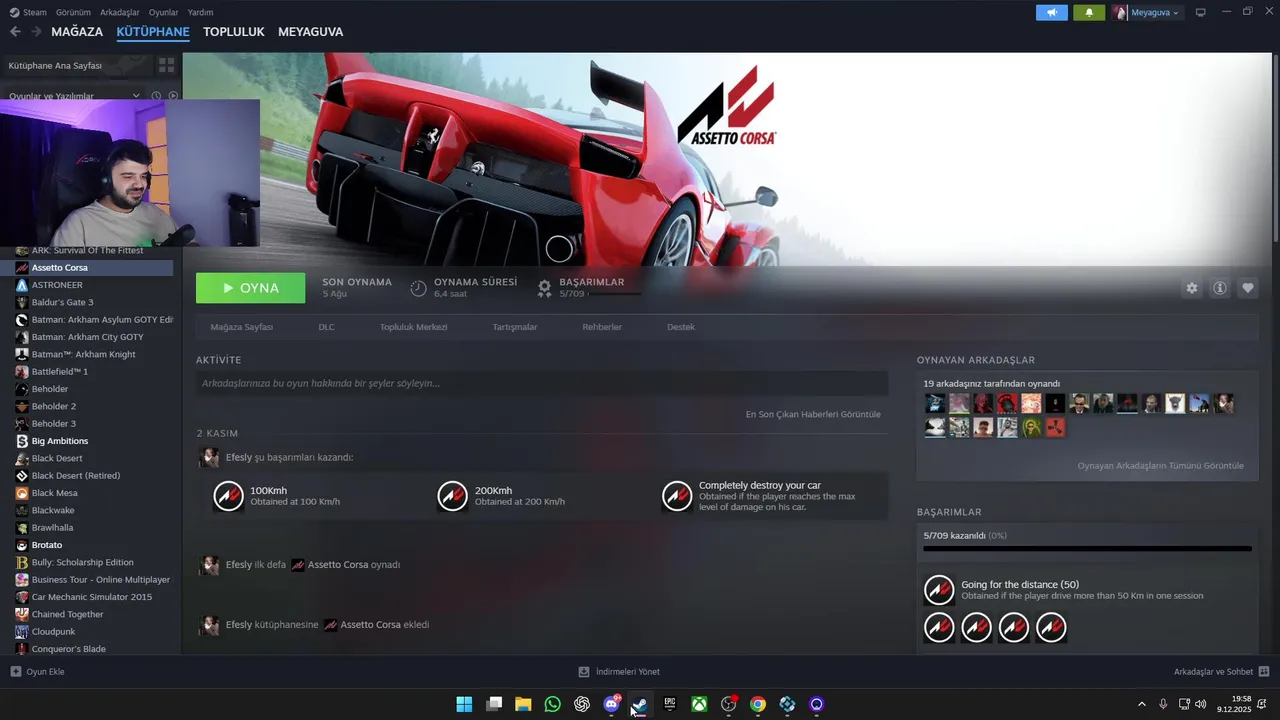The image size is (1280, 720).
Task: Click the Going for the distance icon
Action: 939,590
